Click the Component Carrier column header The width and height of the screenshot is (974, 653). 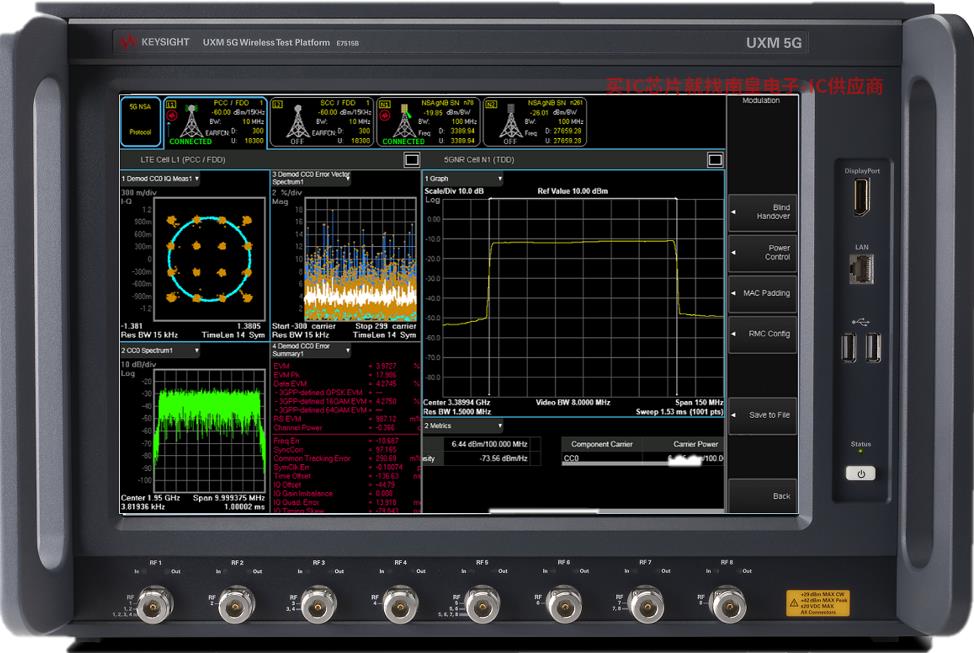[x=602, y=444]
